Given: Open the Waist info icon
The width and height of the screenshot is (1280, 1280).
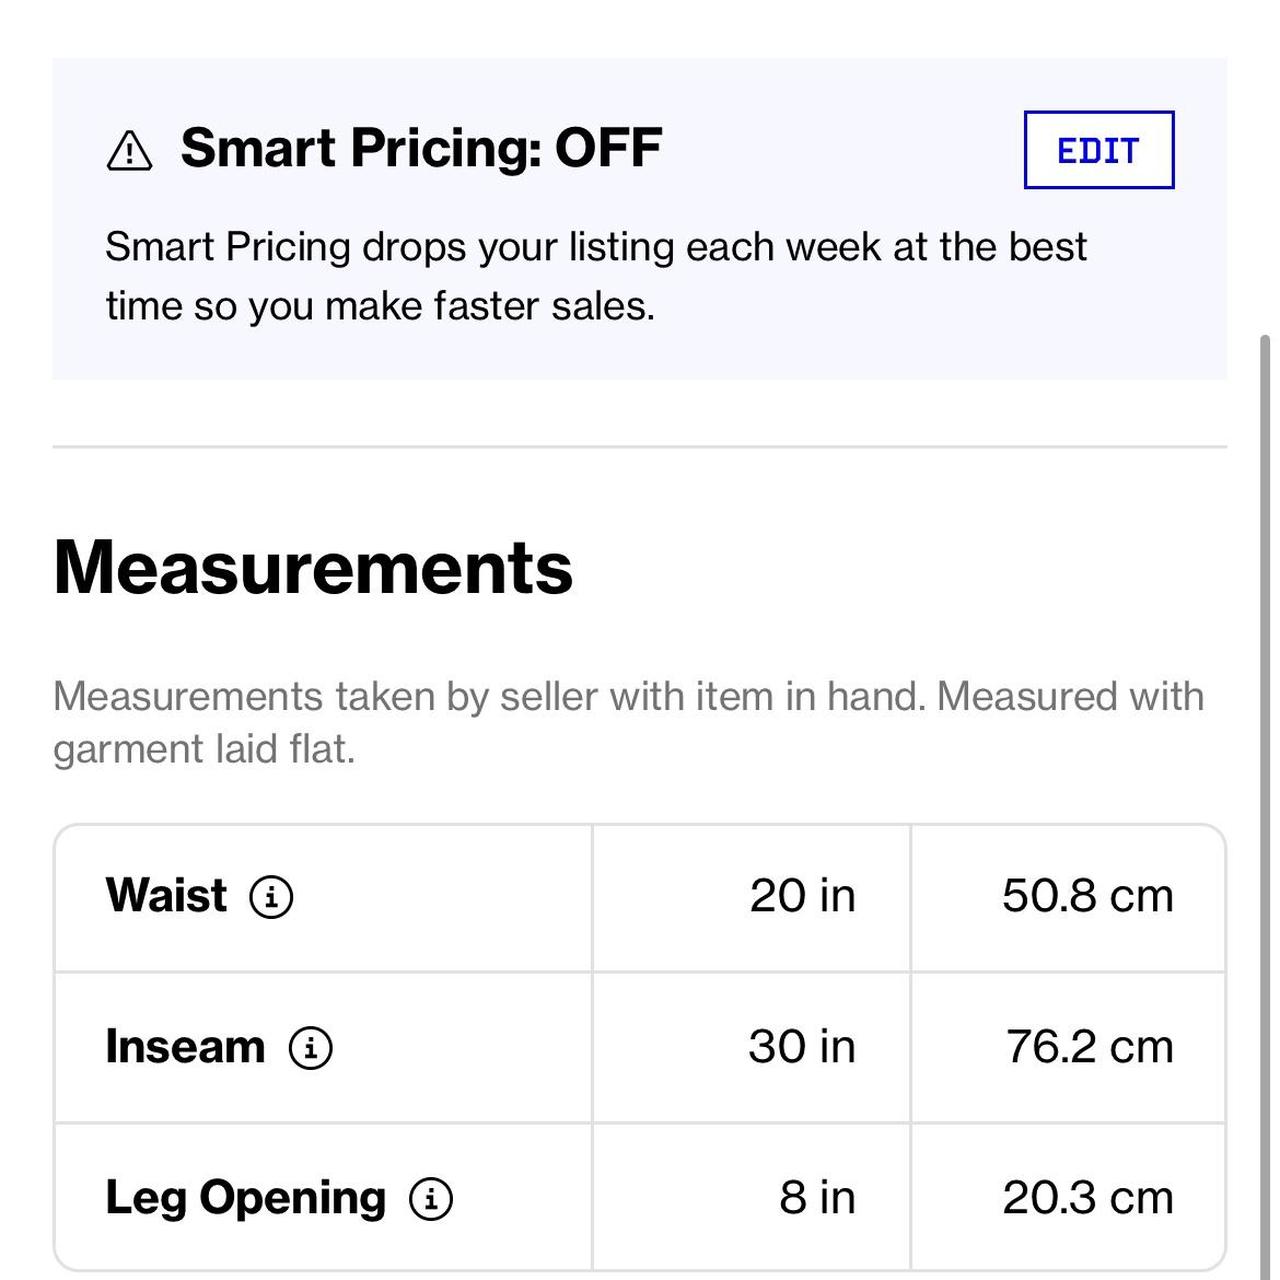Looking at the screenshot, I should (271, 896).
